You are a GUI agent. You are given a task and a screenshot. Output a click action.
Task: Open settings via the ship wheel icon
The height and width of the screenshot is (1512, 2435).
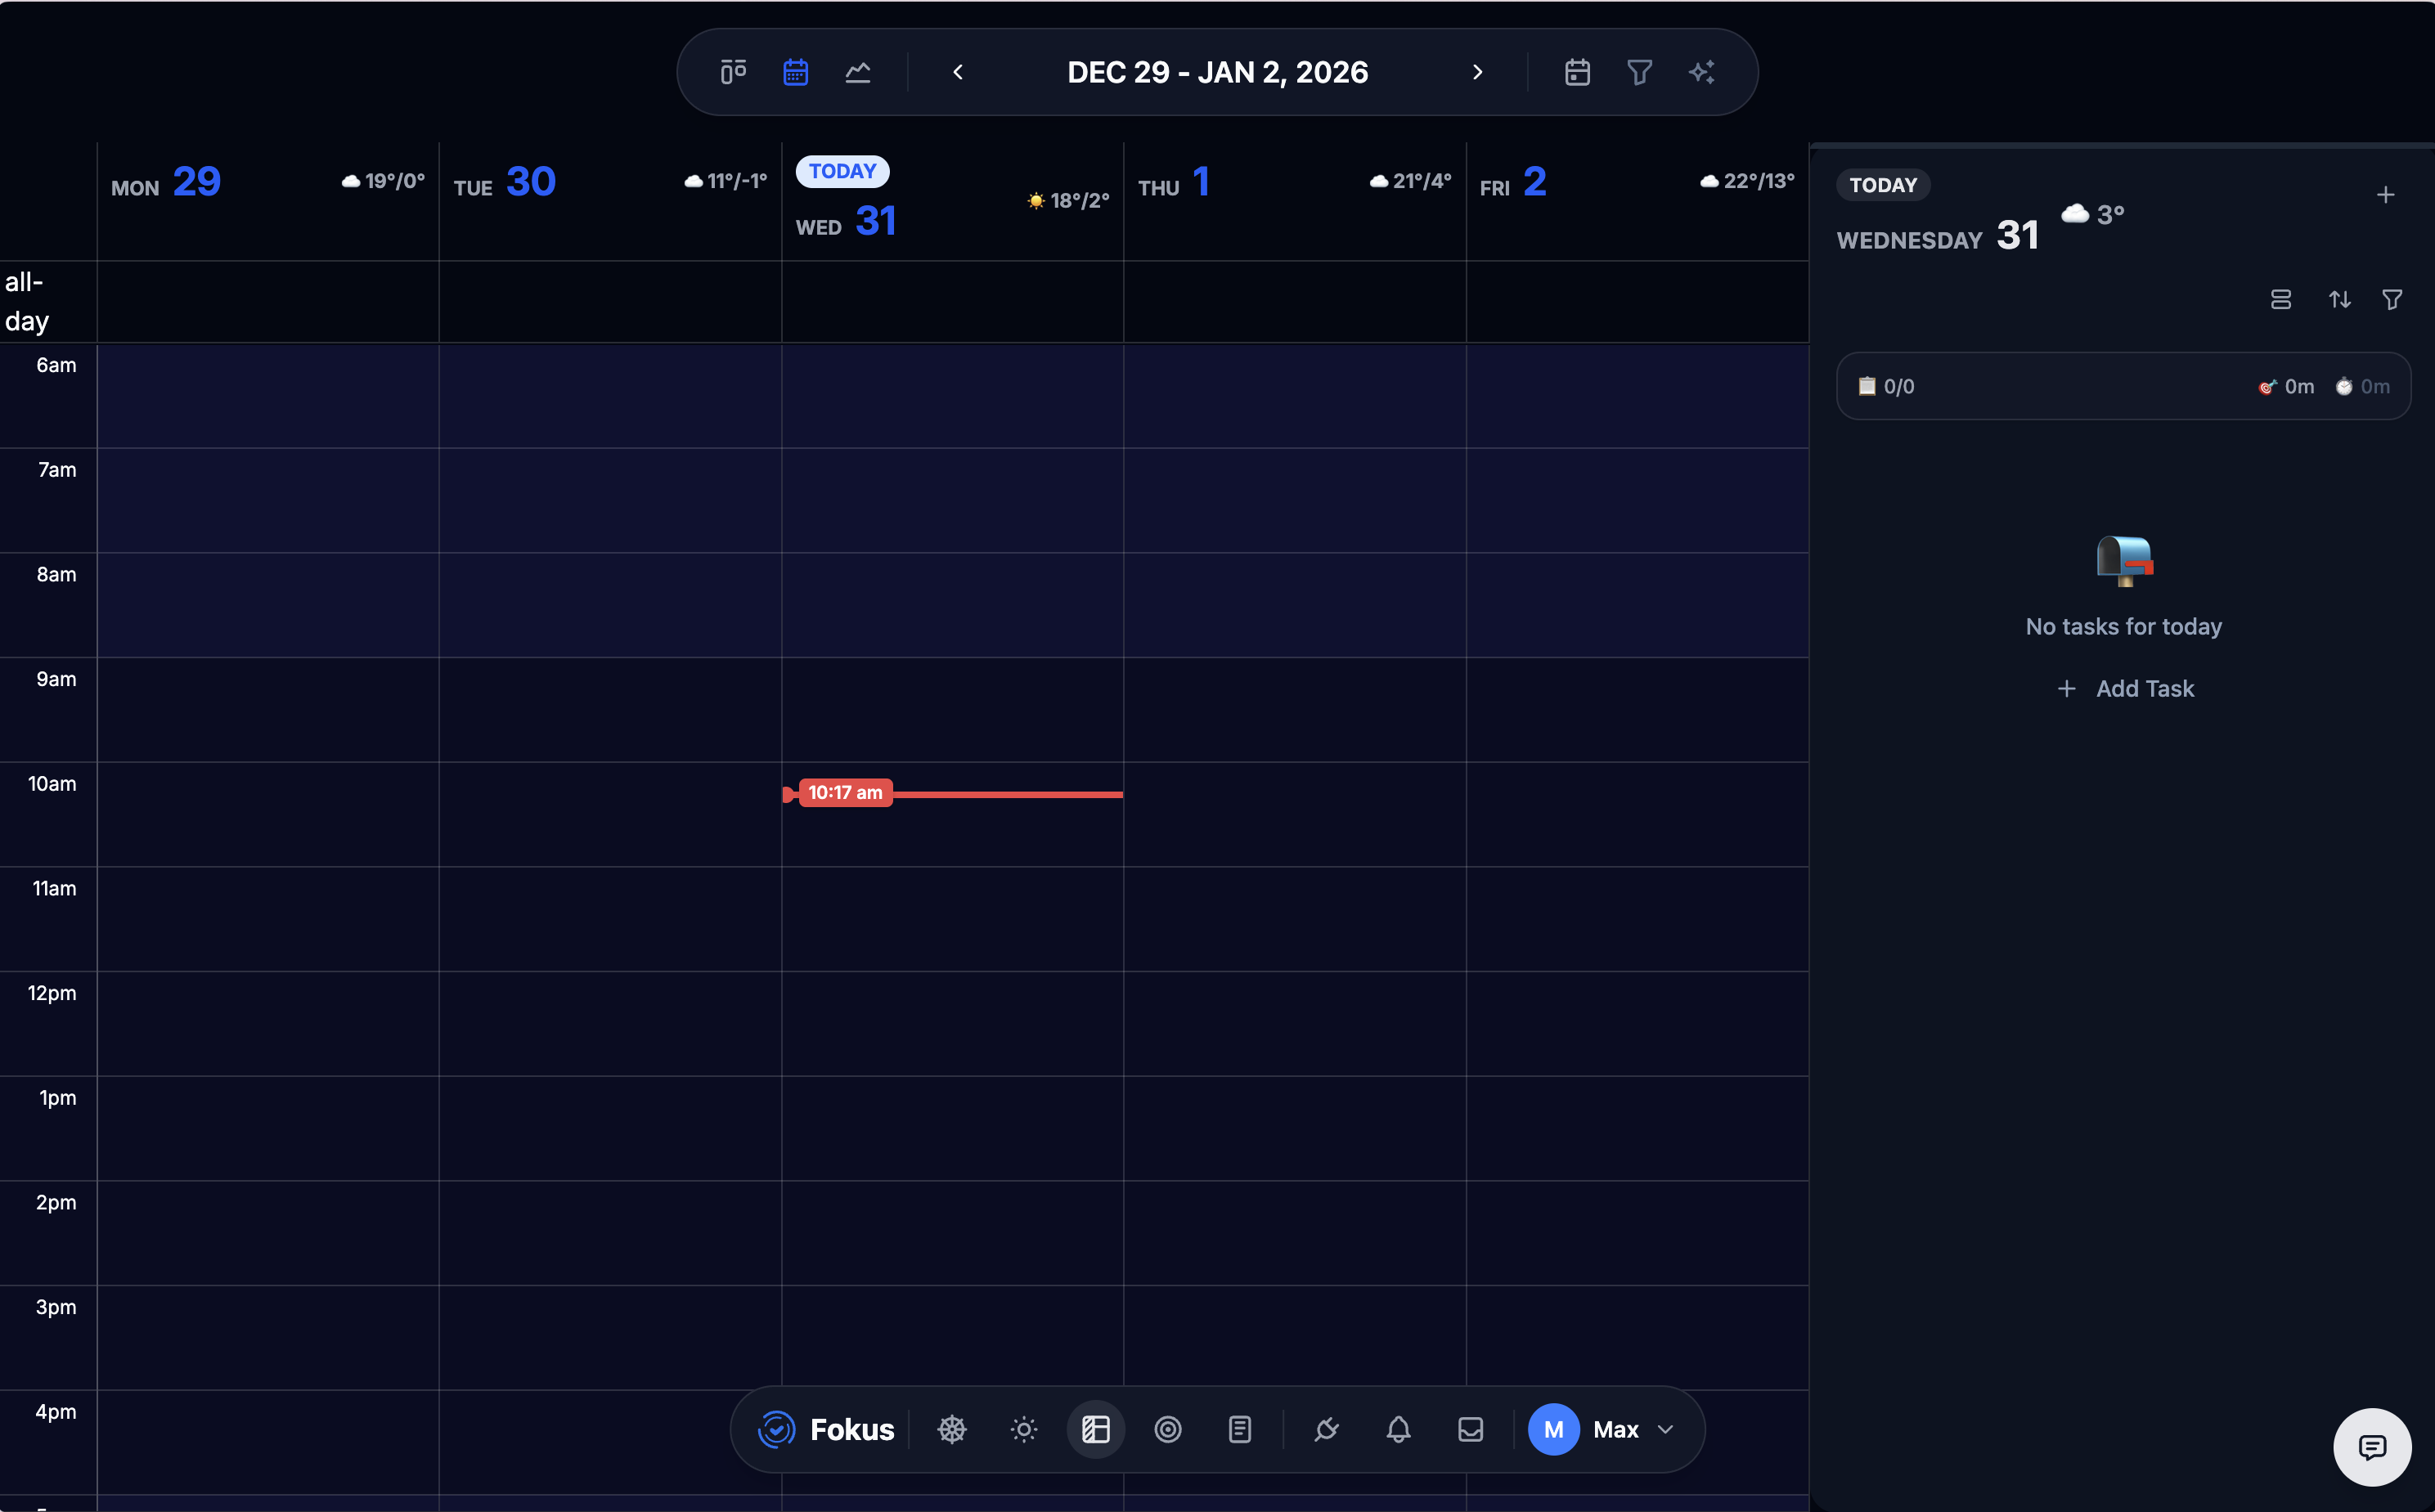pyautogui.click(x=951, y=1429)
